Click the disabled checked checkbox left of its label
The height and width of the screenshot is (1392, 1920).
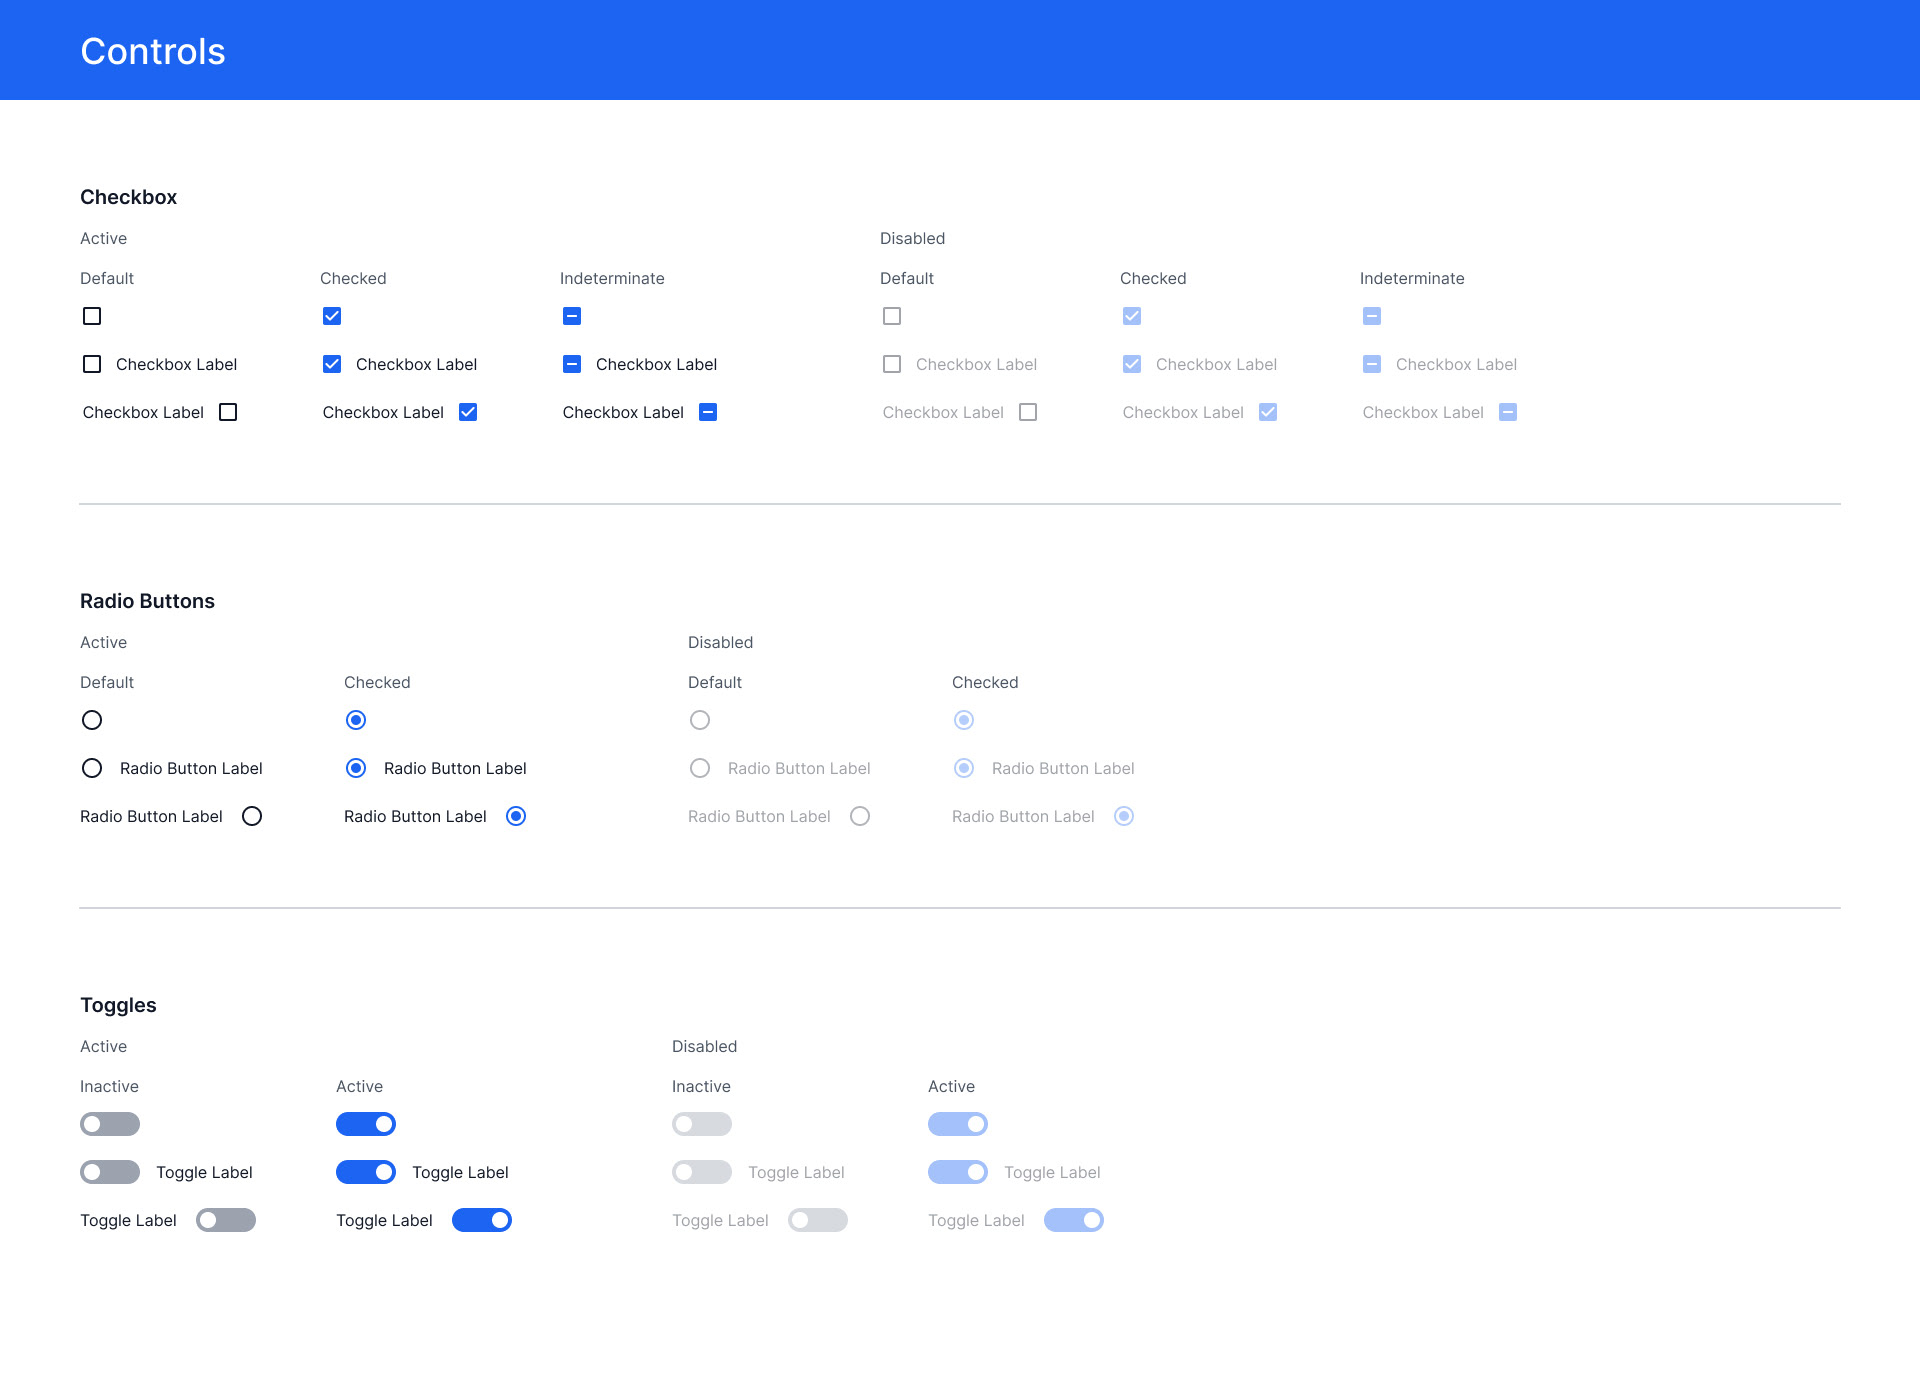pyautogui.click(x=1132, y=364)
